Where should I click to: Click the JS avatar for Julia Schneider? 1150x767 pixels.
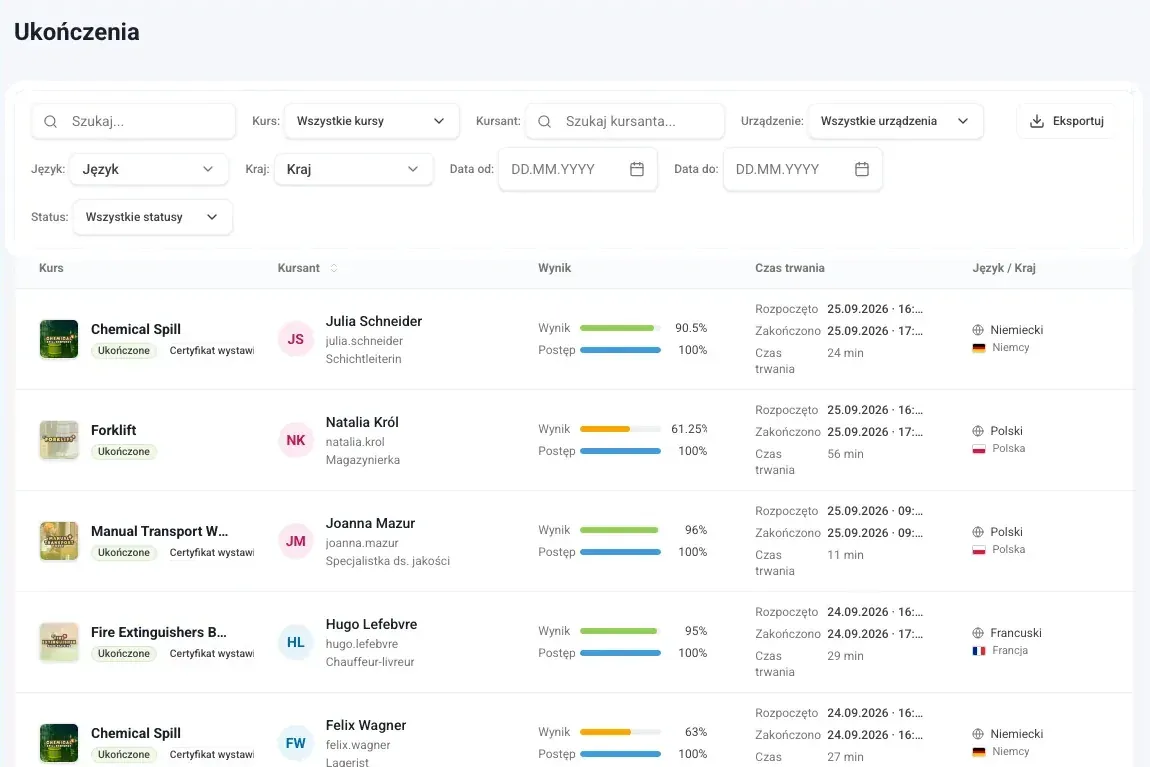click(x=296, y=340)
